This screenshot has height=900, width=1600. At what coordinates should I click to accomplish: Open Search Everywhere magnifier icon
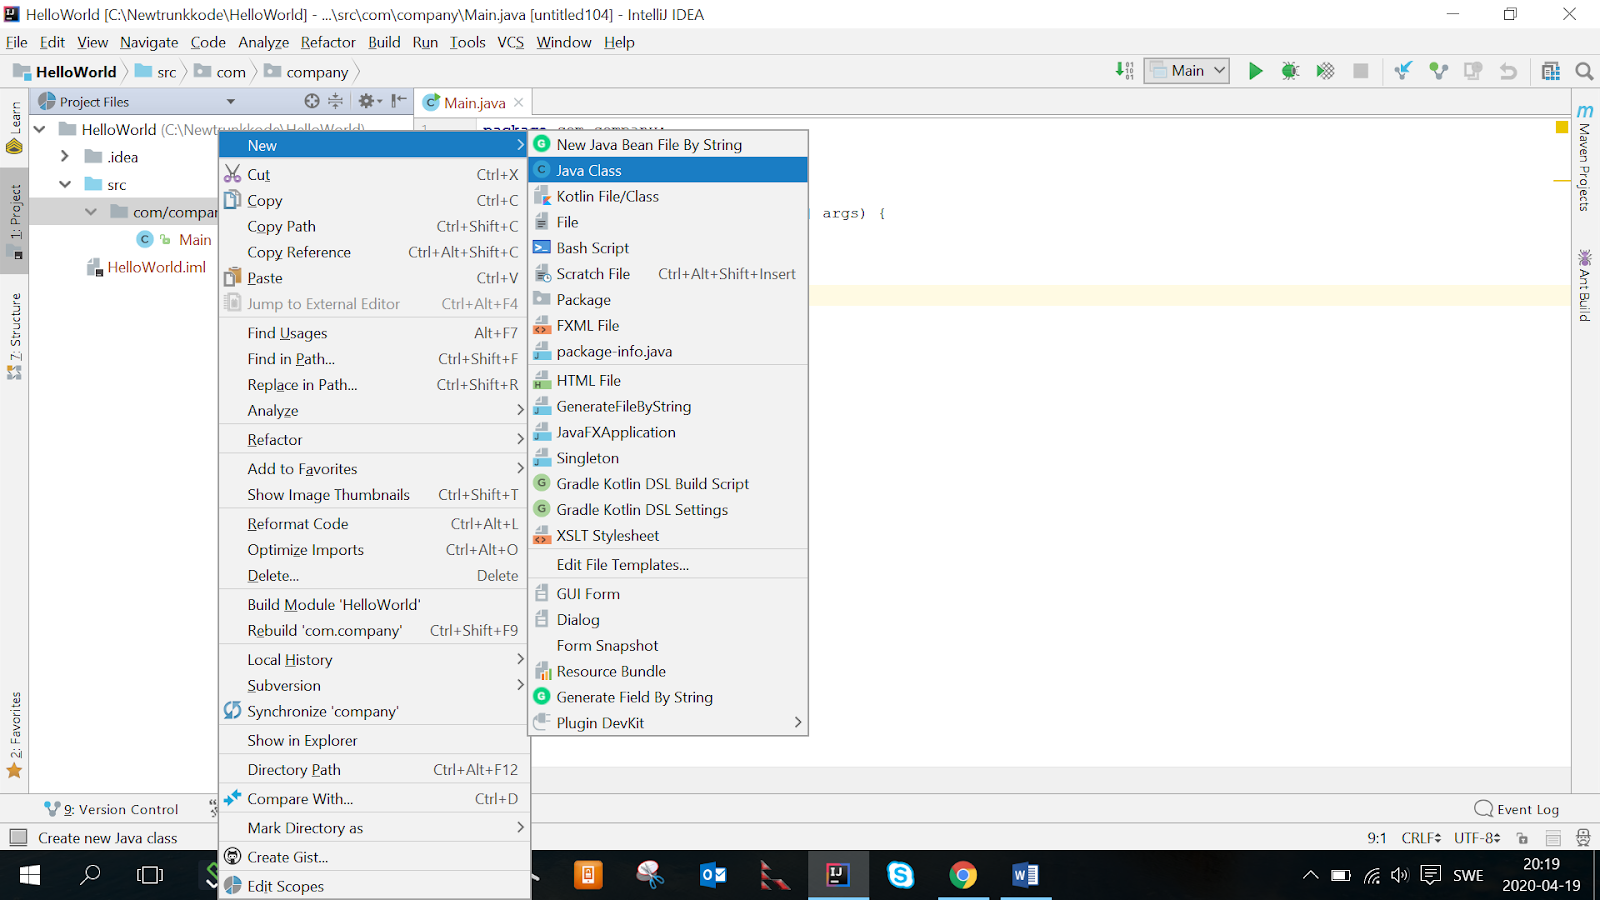(1584, 71)
